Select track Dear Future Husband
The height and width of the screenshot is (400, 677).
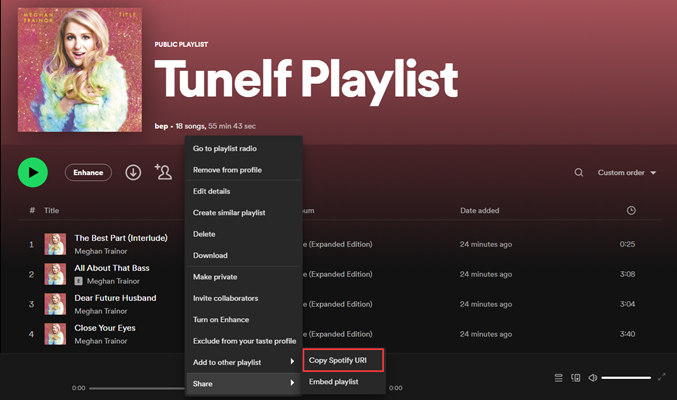115,298
